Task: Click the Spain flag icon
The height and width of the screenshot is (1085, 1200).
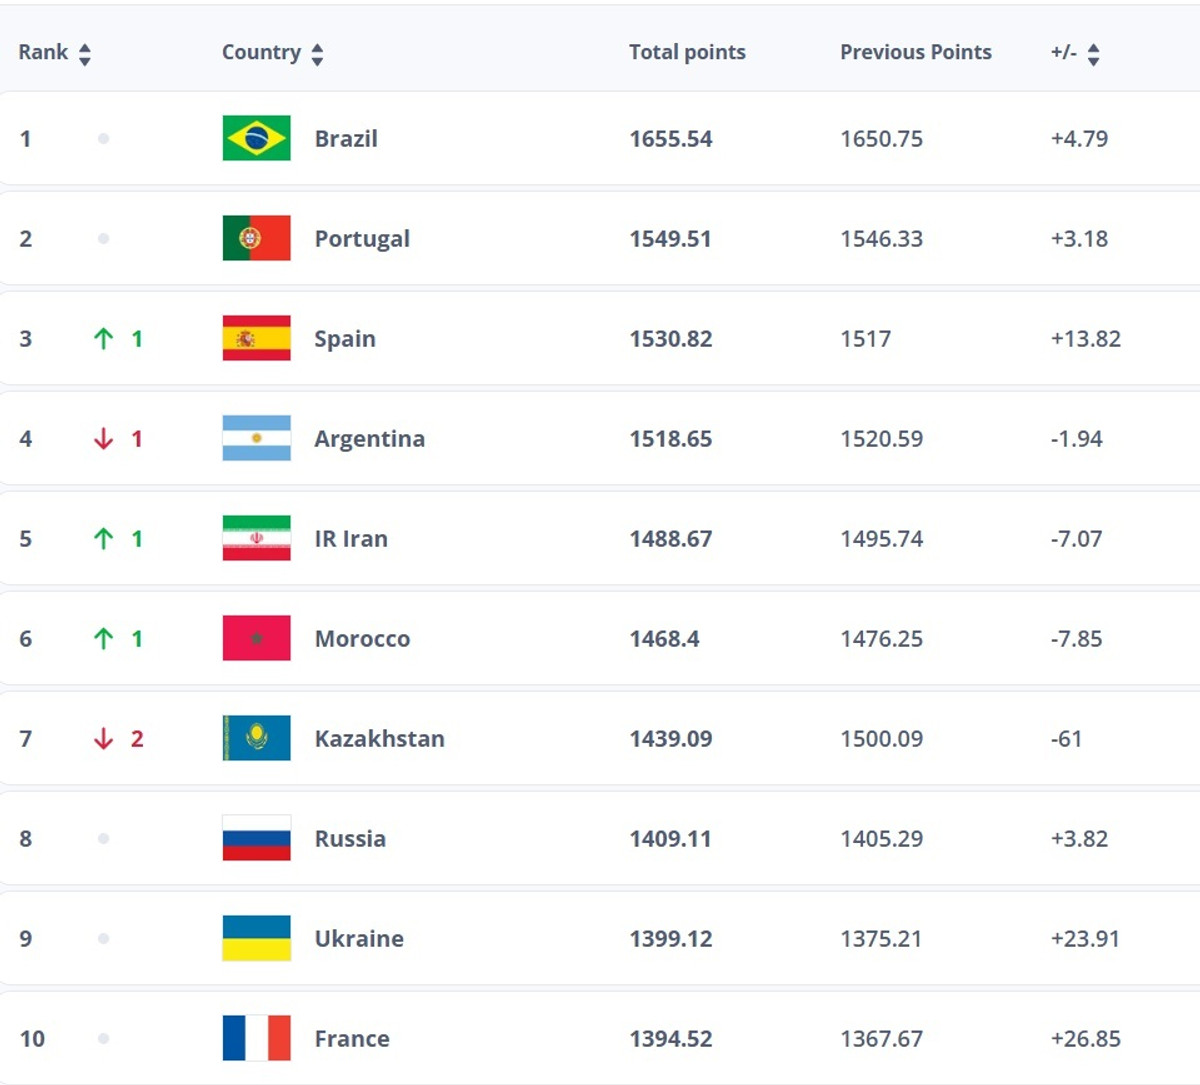Action: click(256, 338)
